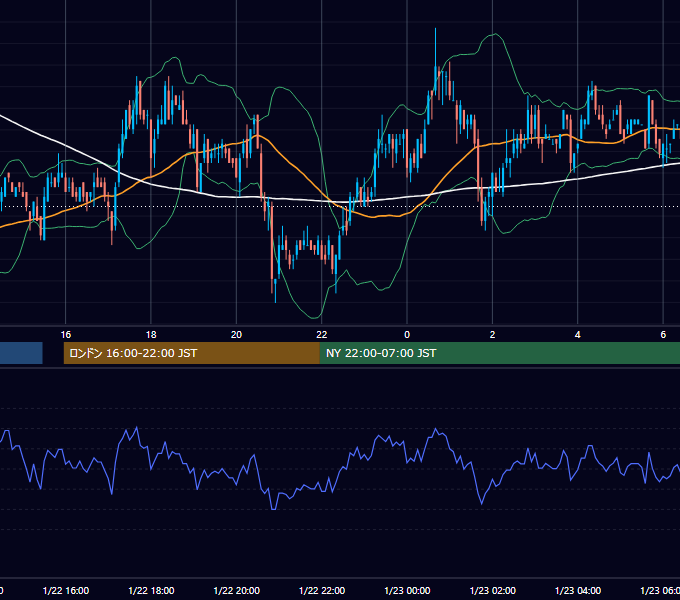This screenshot has width=680, height=600.
Task: Select the ロンドン 16:00-22:00 JST session bar
Action: (192, 353)
